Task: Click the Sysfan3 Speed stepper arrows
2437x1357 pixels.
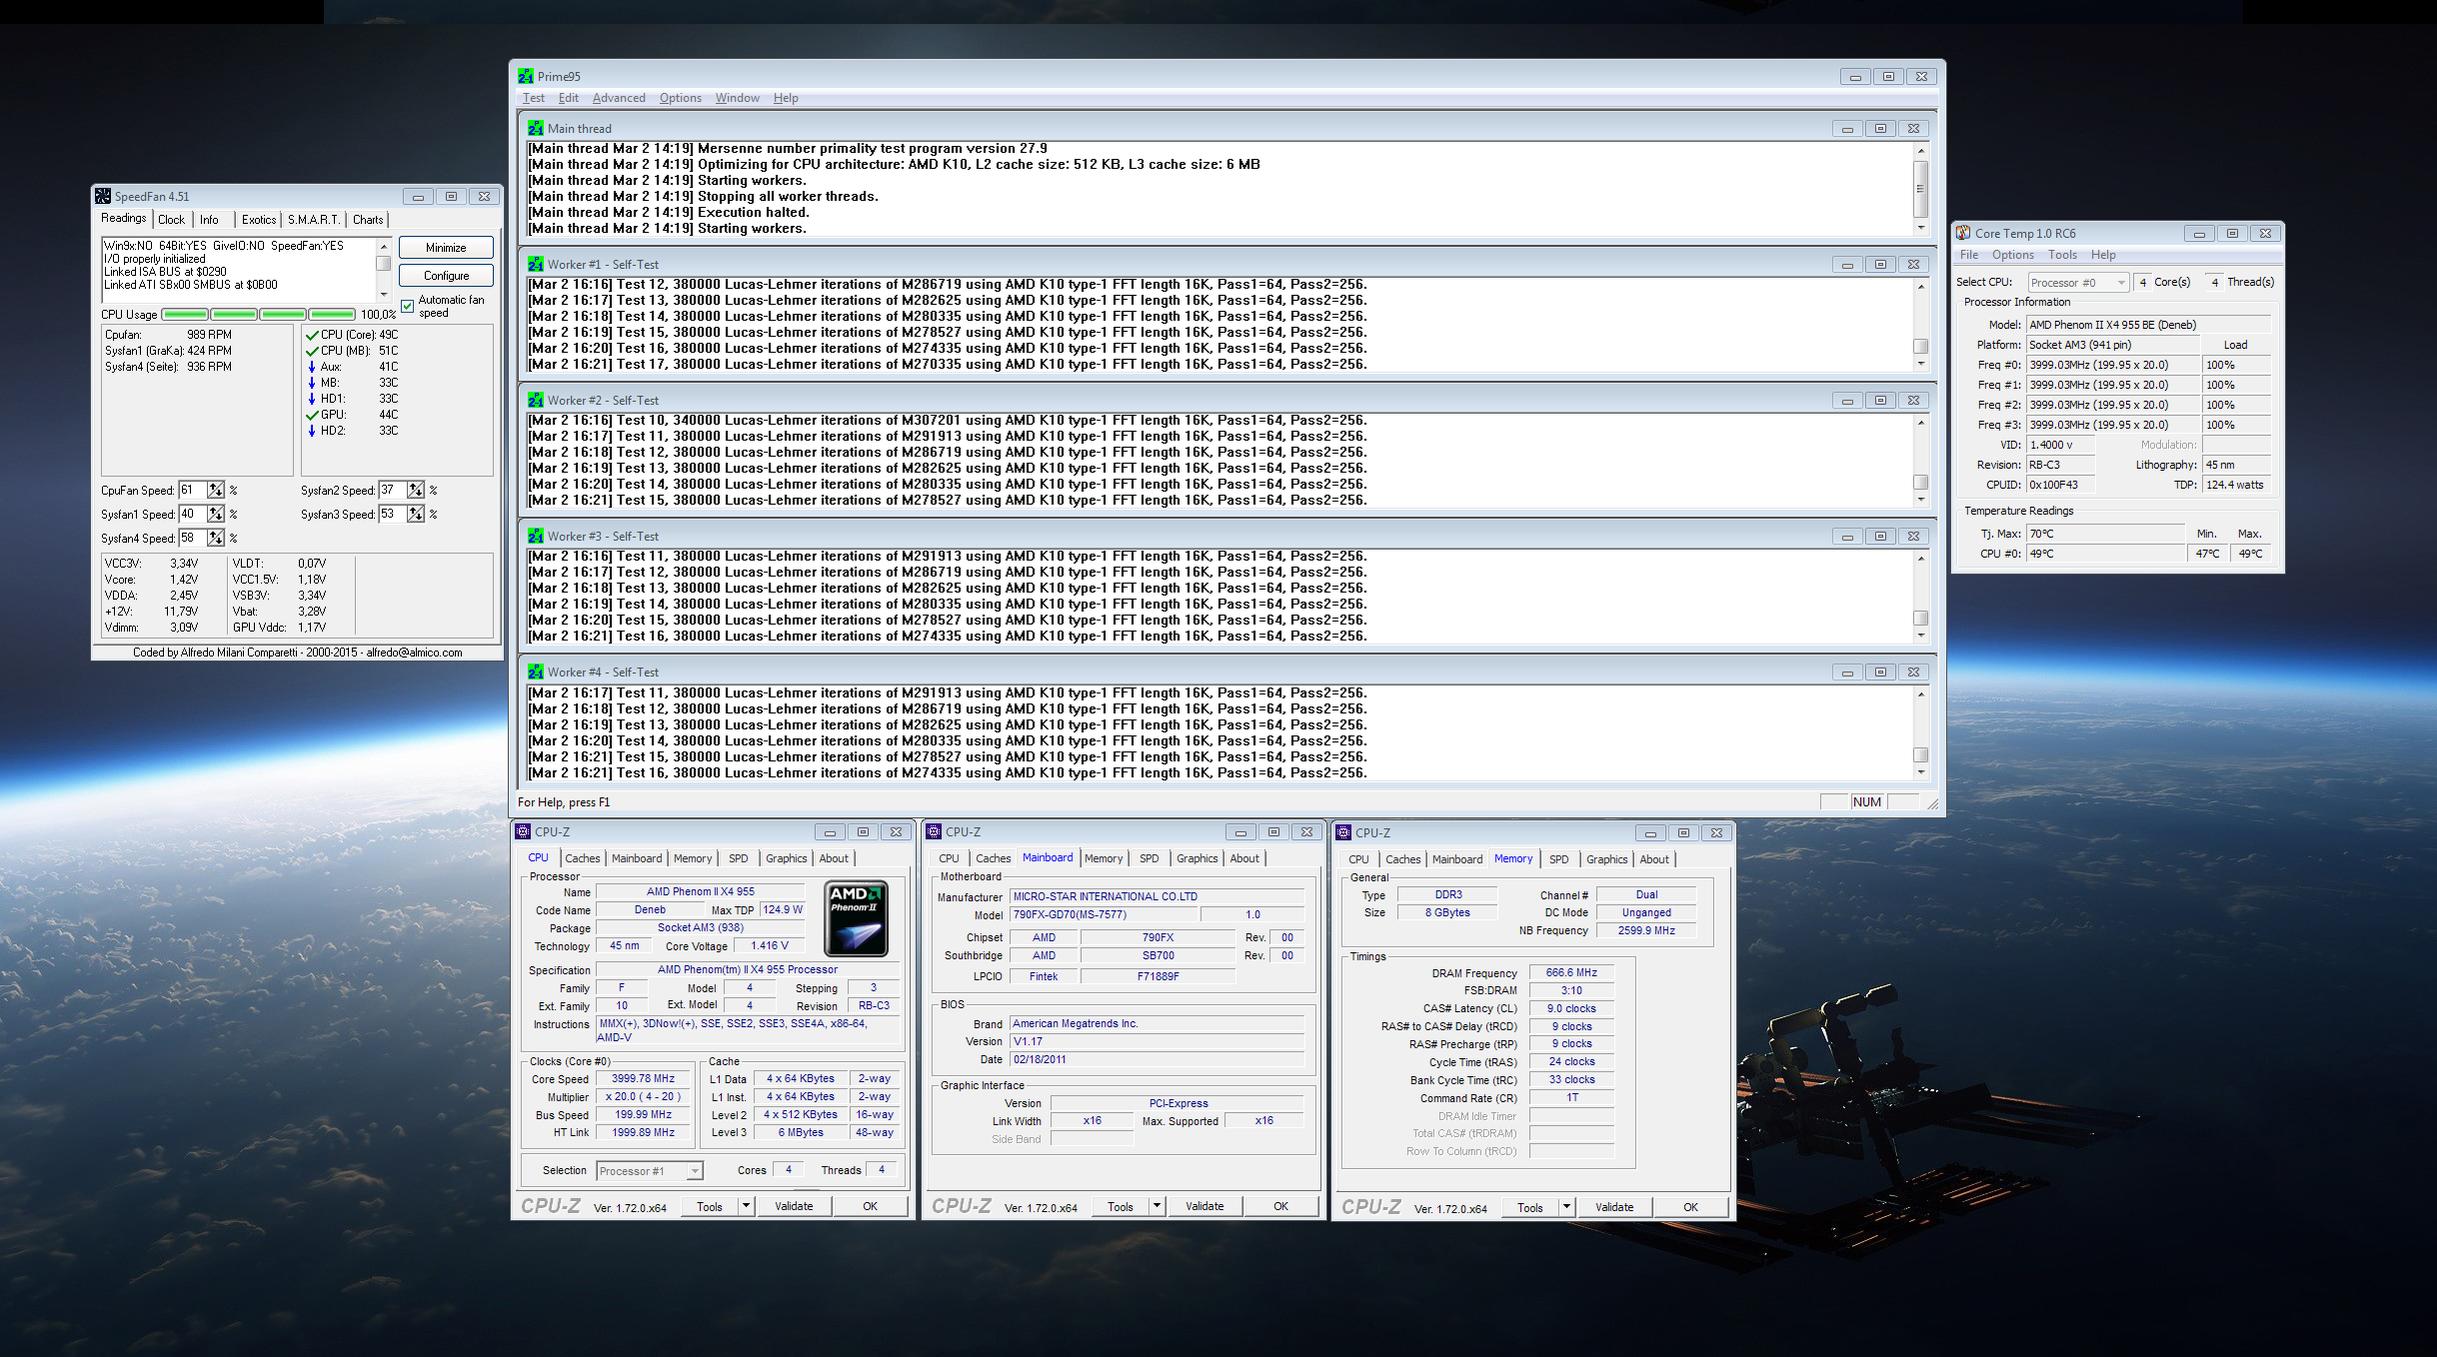Action: pyautogui.click(x=415, y=514)
